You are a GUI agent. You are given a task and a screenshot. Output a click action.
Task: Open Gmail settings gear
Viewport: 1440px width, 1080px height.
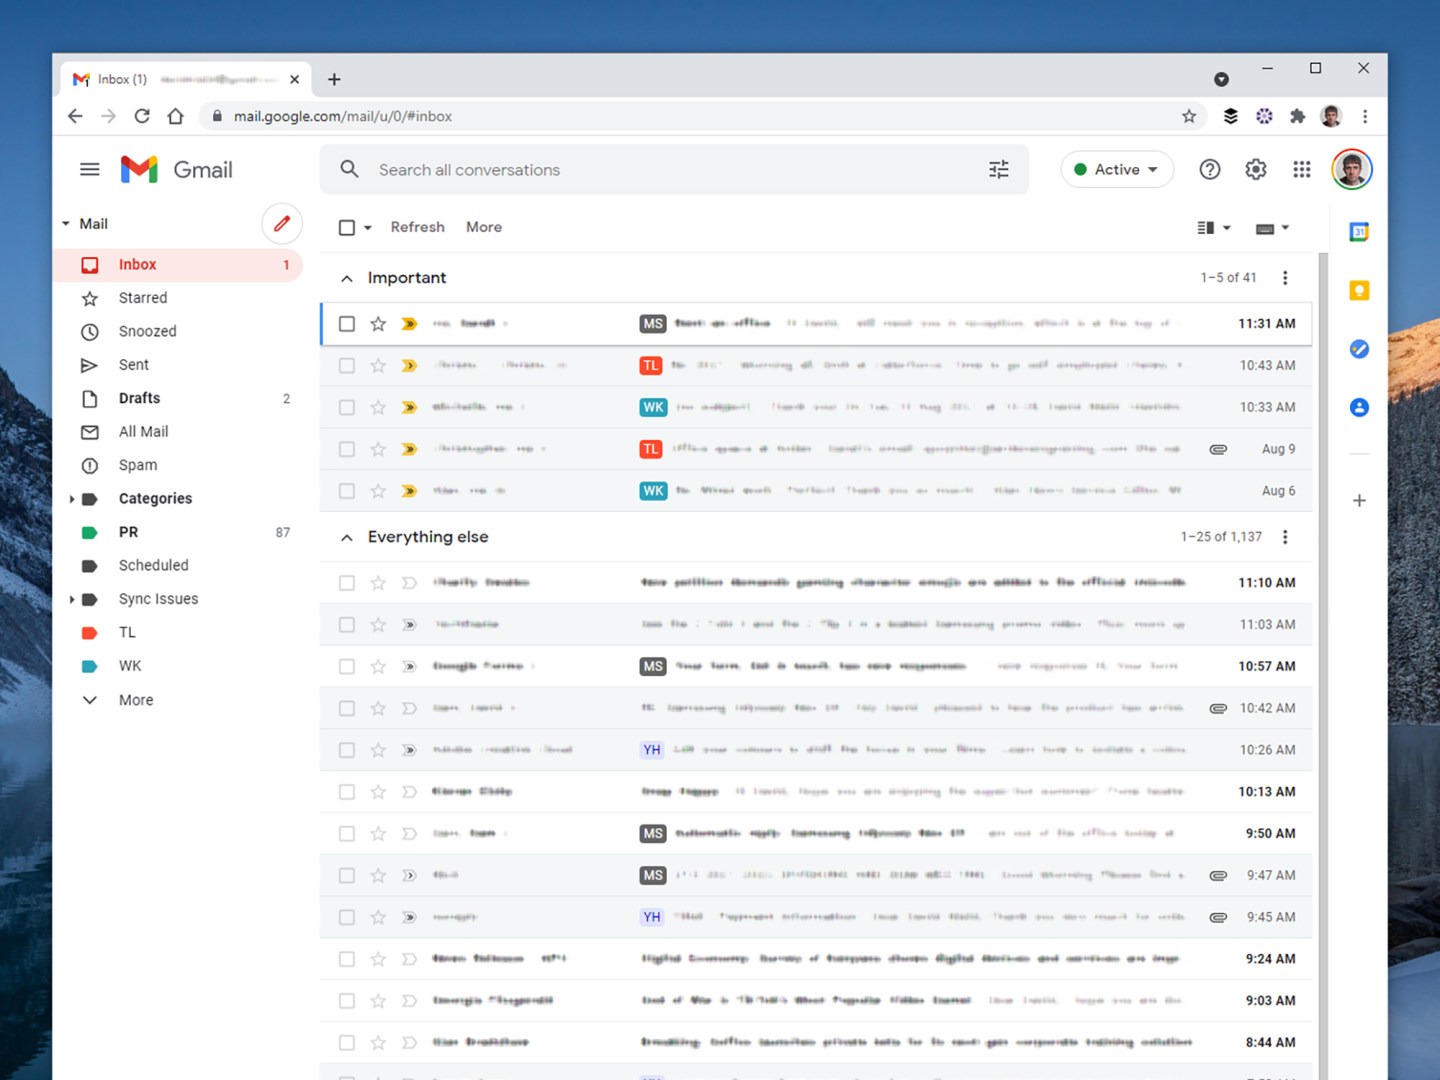coord(1255,169)
